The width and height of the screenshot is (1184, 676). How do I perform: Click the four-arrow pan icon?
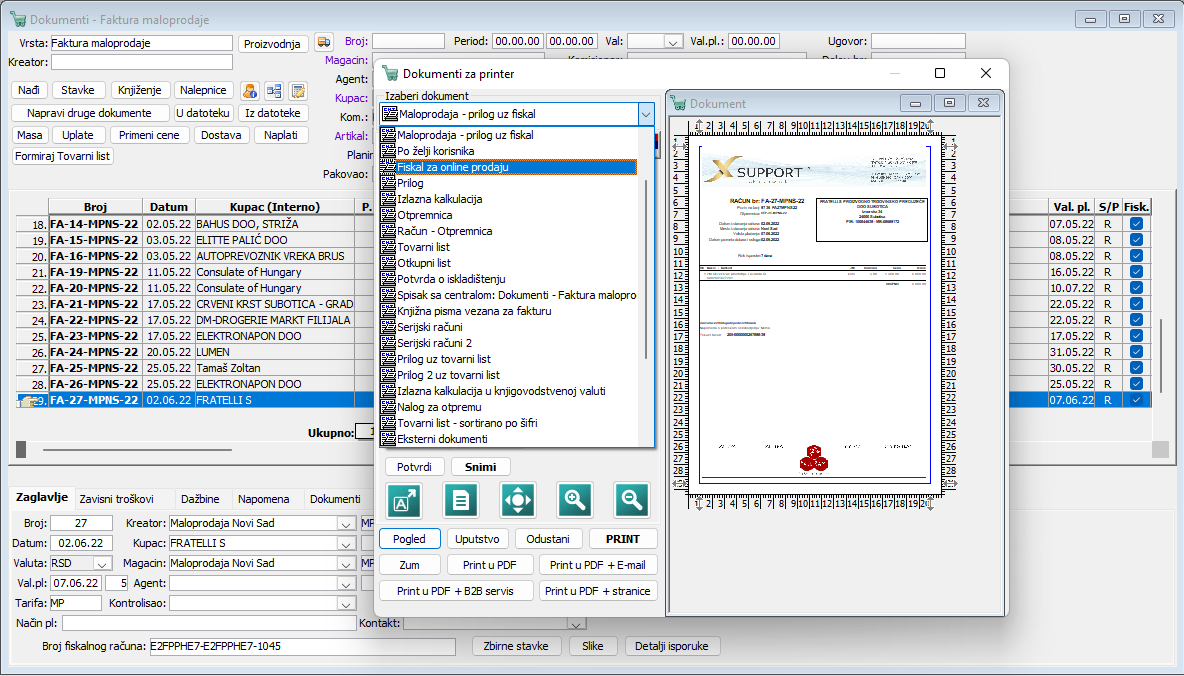(517, 500)
